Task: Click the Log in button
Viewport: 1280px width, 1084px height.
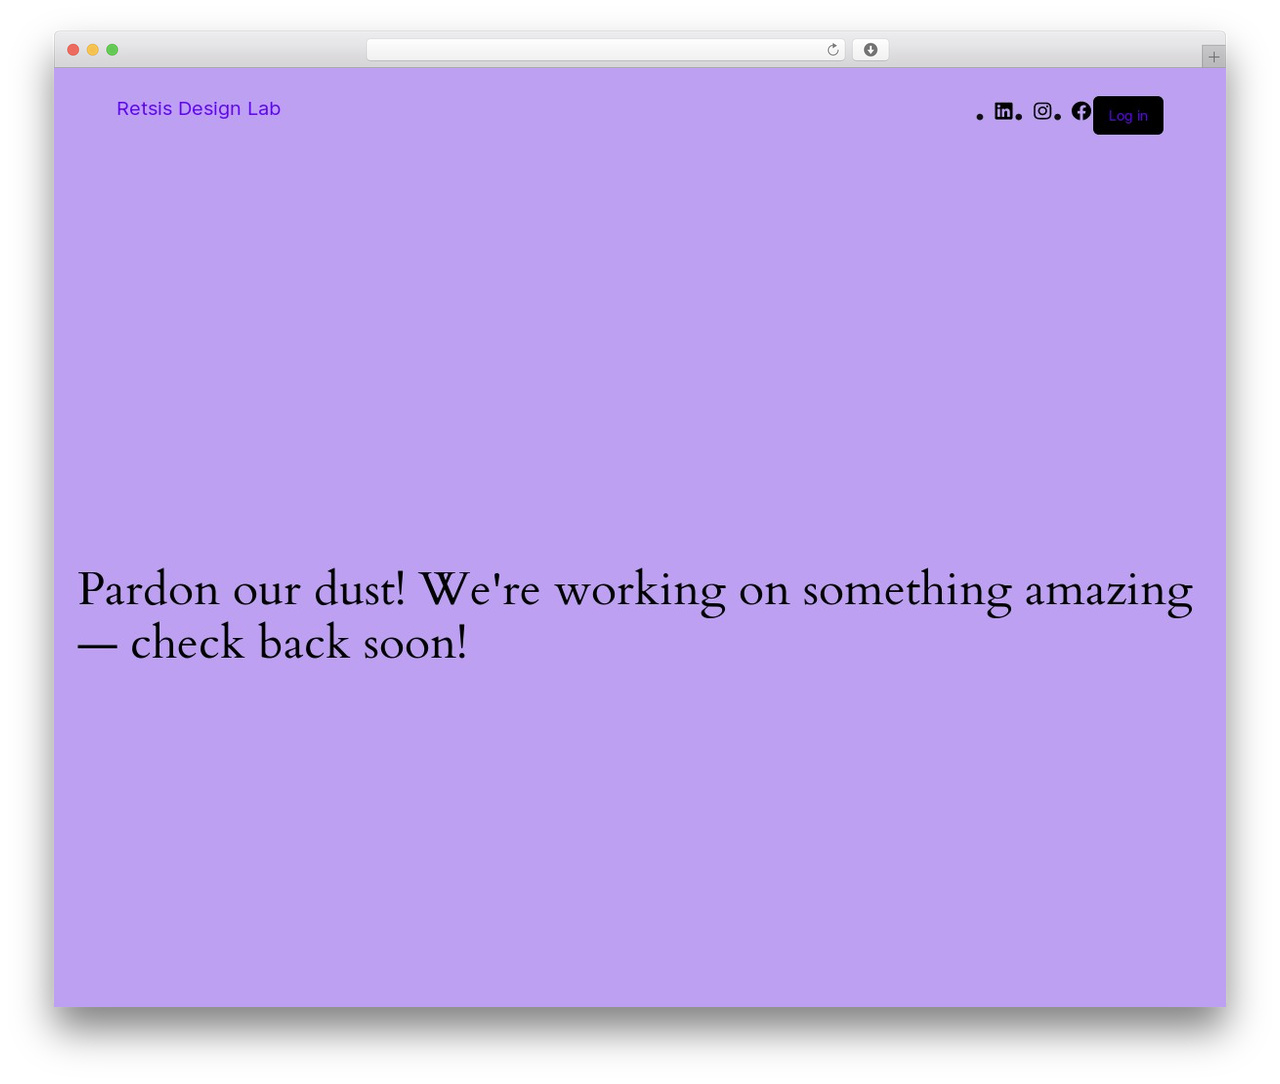Action: [x=1128, y=115]
